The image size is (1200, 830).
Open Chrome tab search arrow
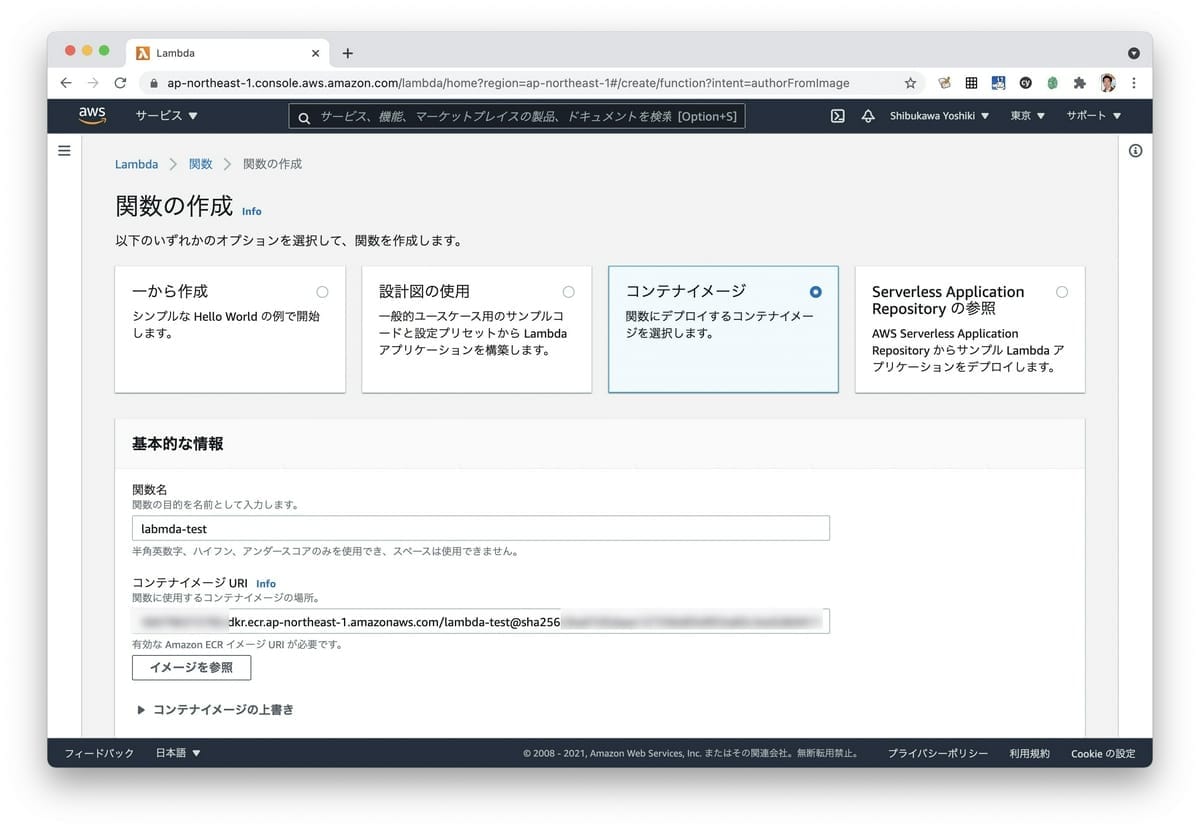pyautogui.click(x=1133, y=53)
